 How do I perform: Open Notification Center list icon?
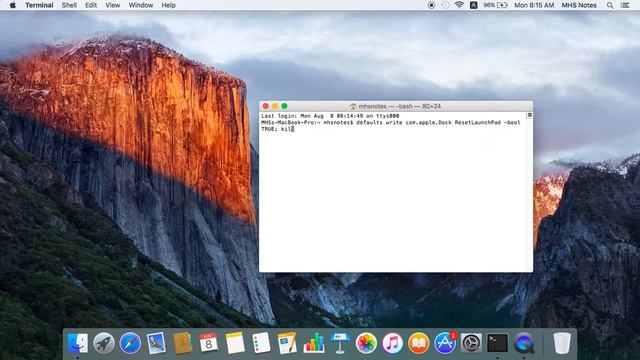click(625, 5)
